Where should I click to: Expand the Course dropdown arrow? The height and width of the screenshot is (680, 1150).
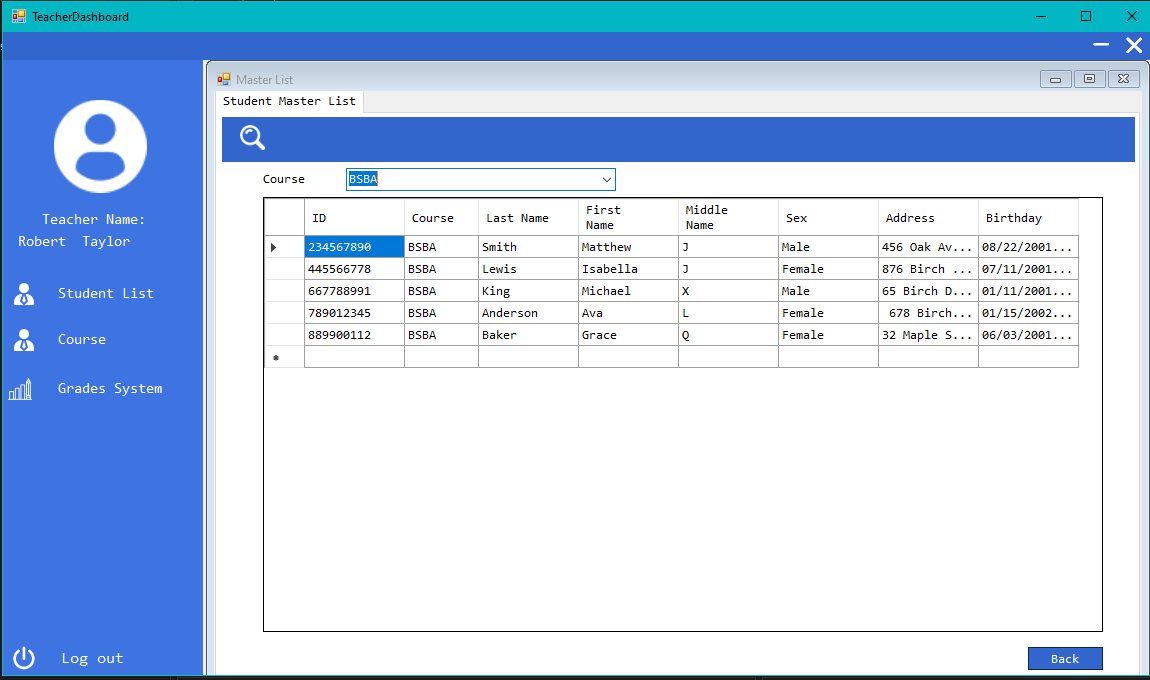tap(606, 179)
